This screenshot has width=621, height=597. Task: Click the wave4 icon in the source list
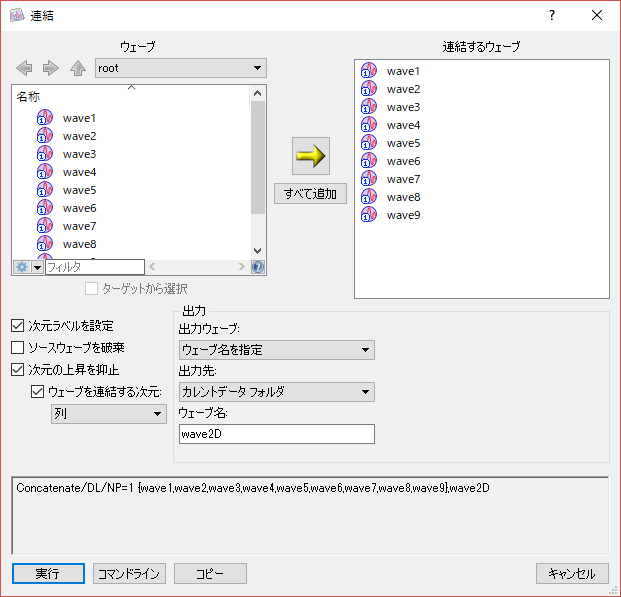[x=45, y=172]
